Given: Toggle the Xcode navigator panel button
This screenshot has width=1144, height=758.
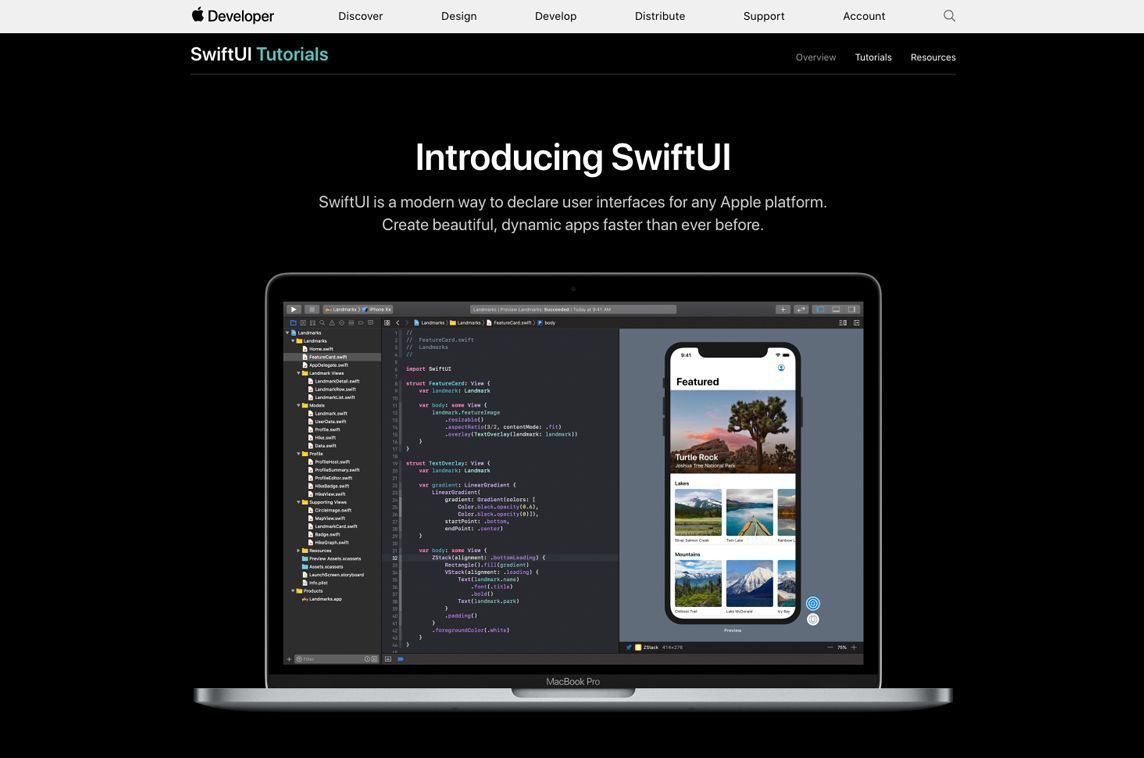Looking at the screenshot, I should pos(820,309).
